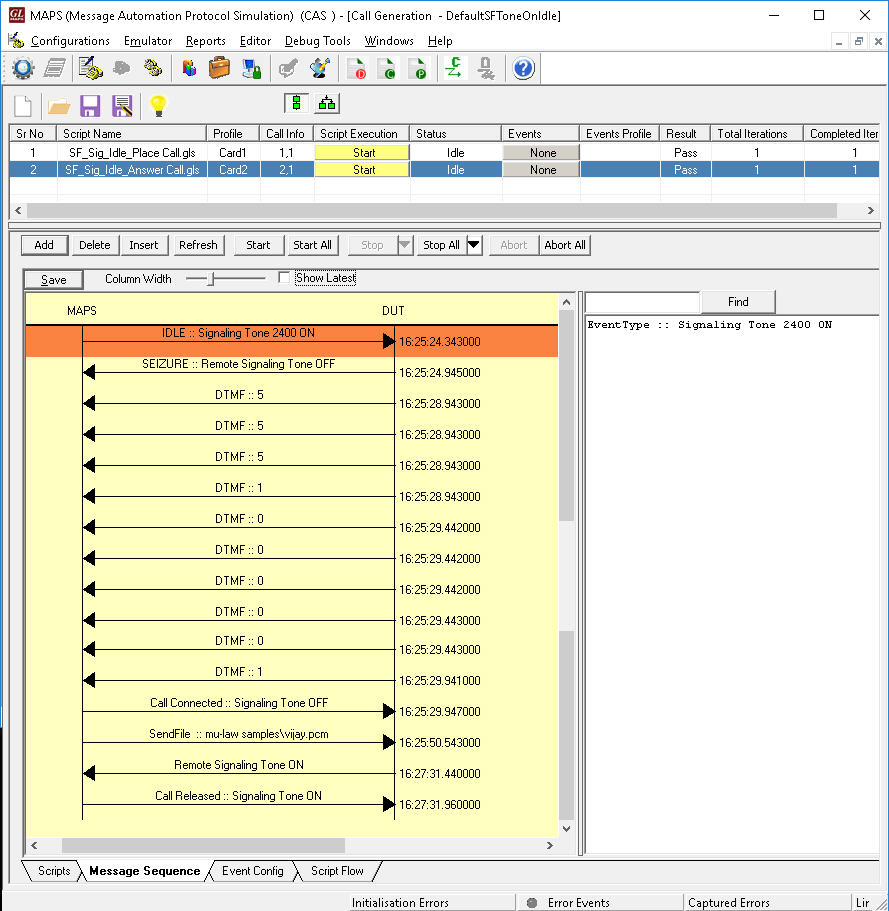This screenshot has width=889, height=911.
Task: Click Start in row 2 Script Execution
Action: [362, 170]
